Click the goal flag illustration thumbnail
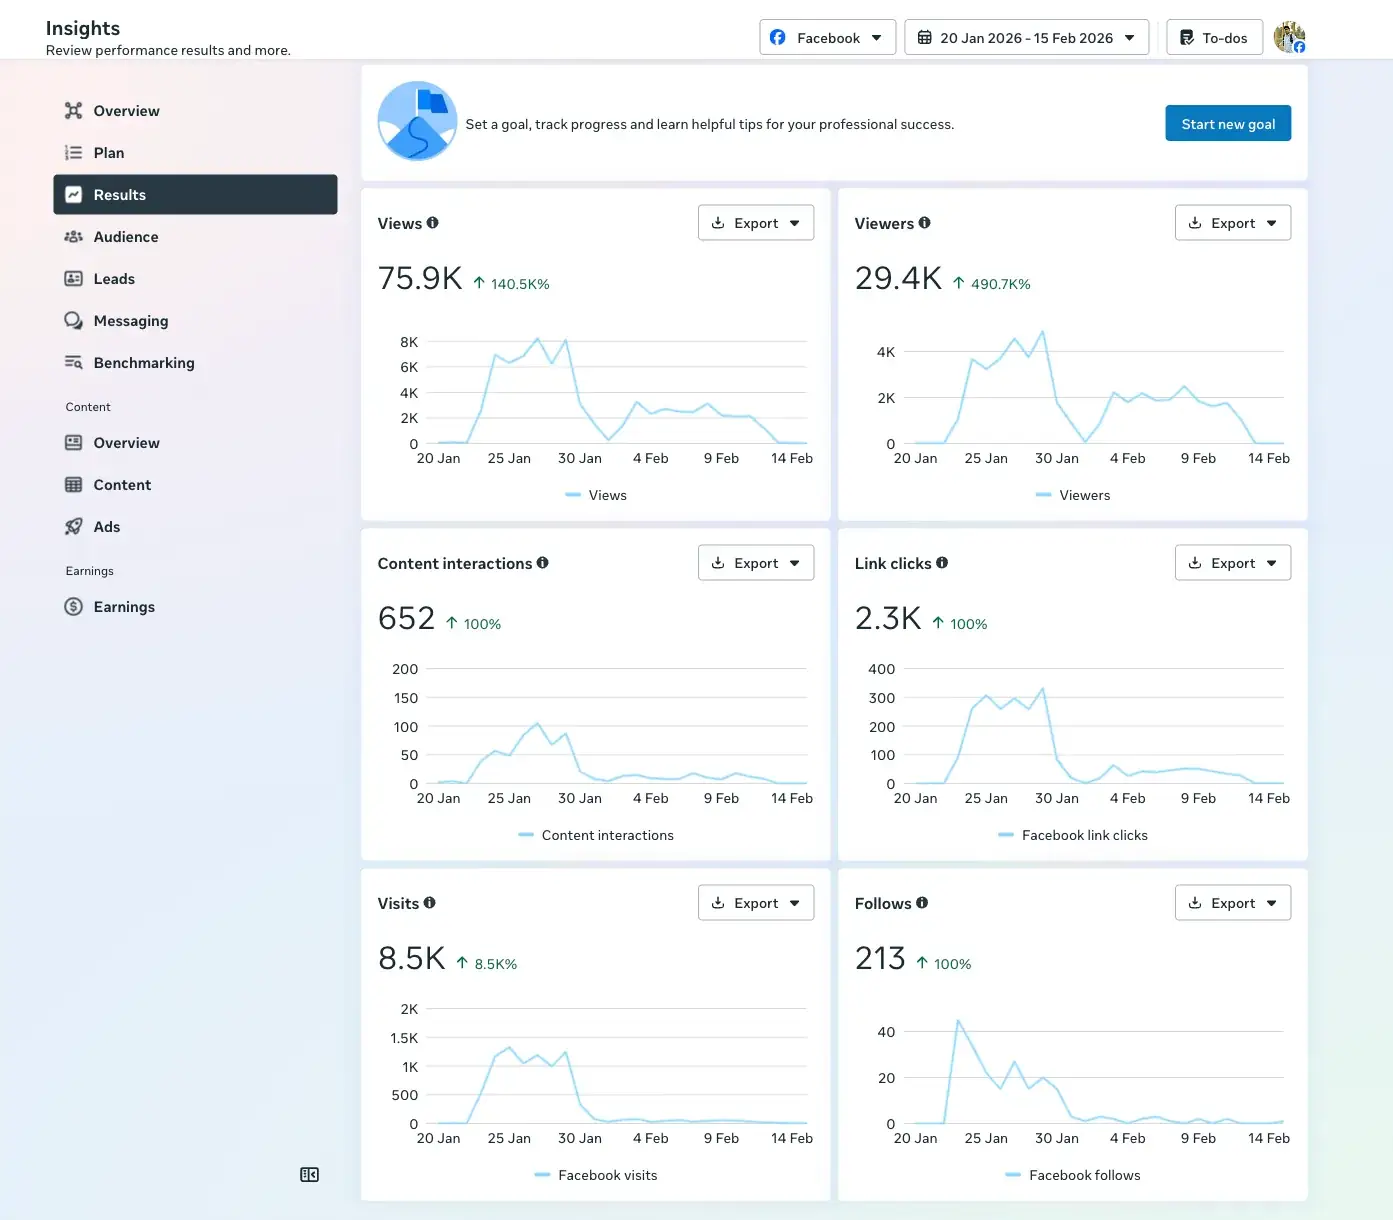This screenshot has width=1393, height=1220. pyautogui.click(x=418, y=121)
